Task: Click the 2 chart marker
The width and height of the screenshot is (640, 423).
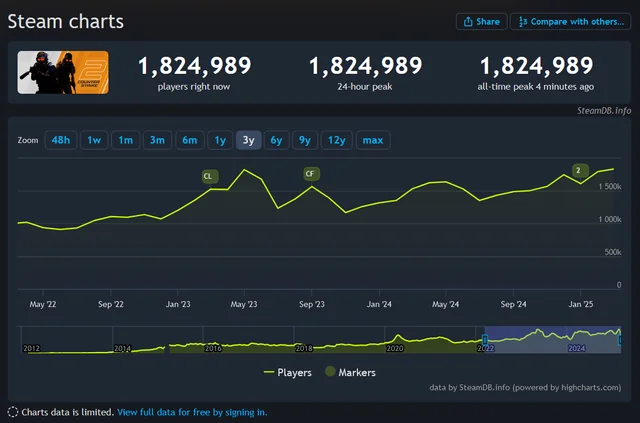Action: pyautogui.click(x=580, y=170)
